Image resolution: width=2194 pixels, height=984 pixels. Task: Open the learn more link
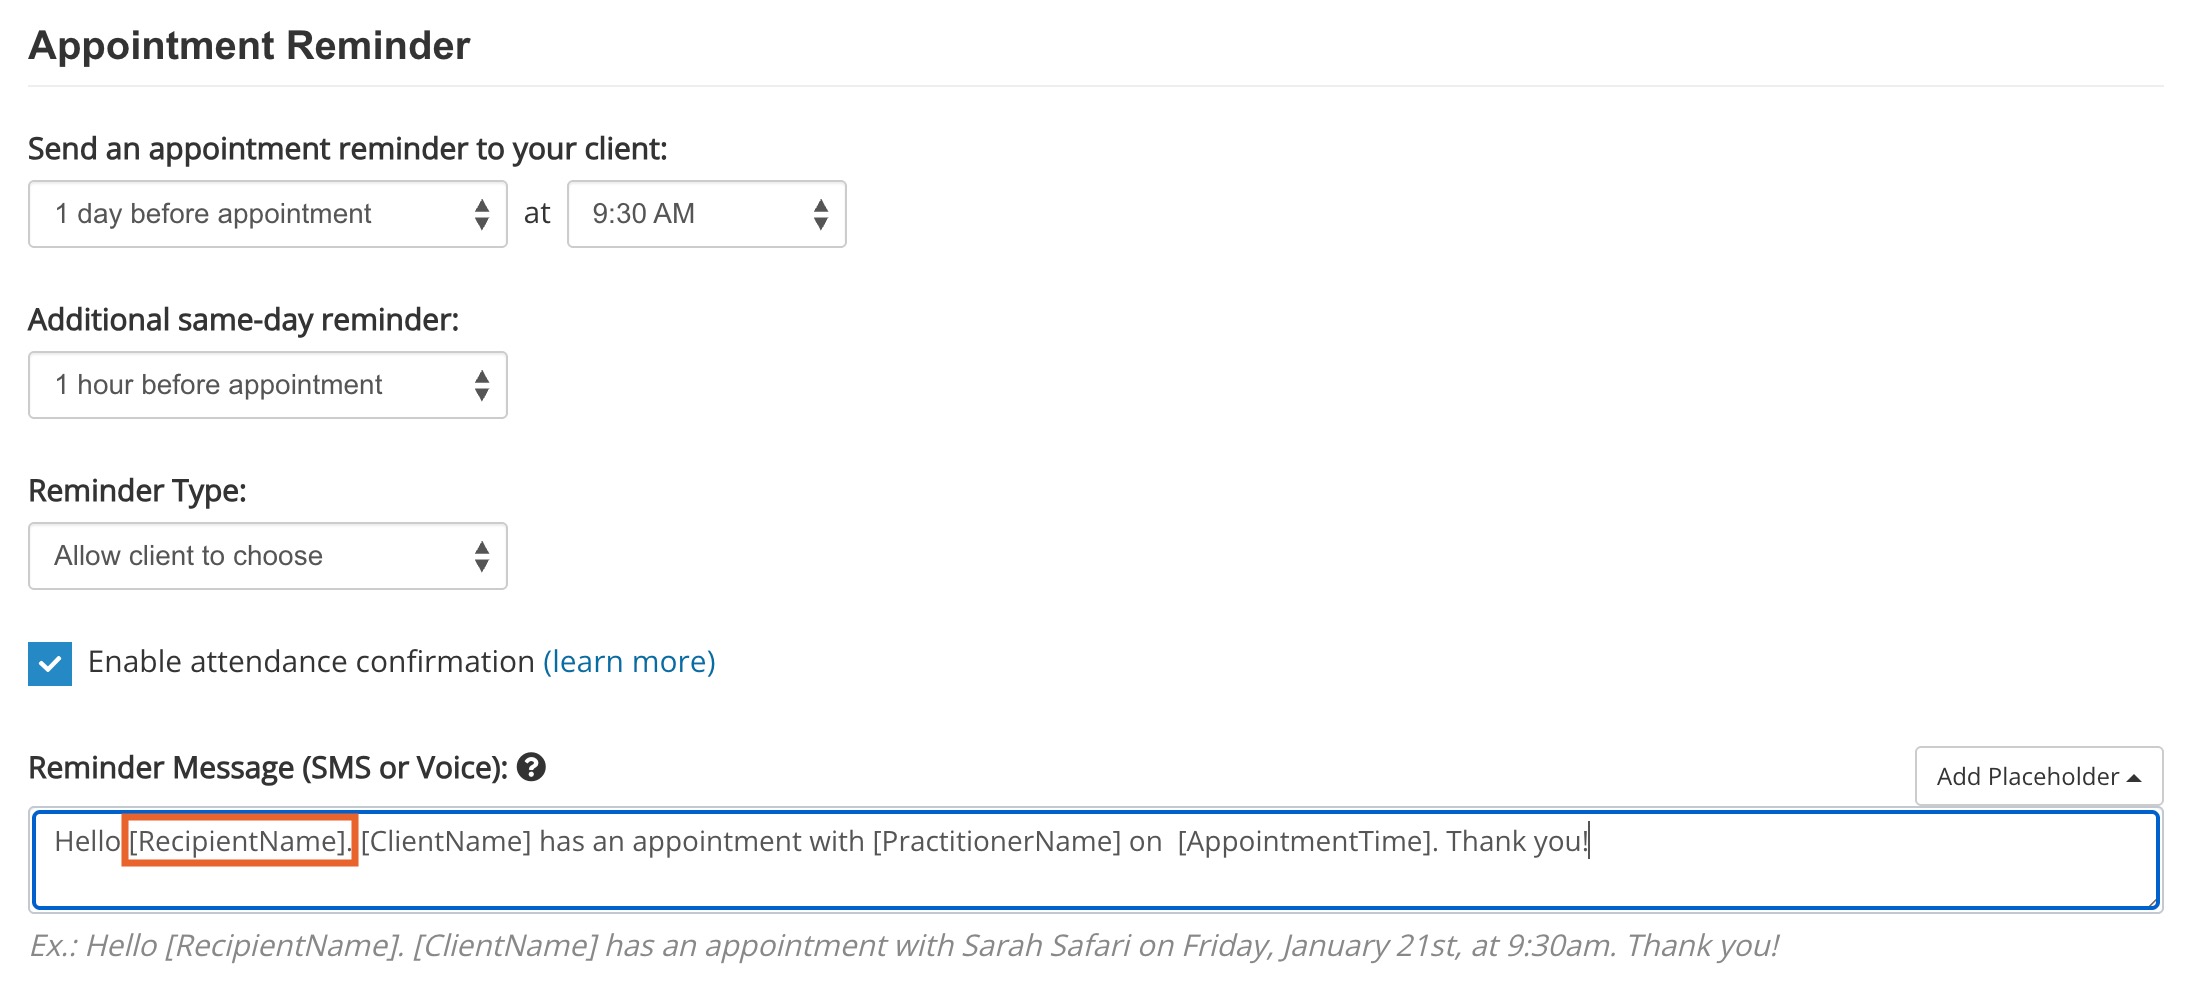[x=629, y=662]
